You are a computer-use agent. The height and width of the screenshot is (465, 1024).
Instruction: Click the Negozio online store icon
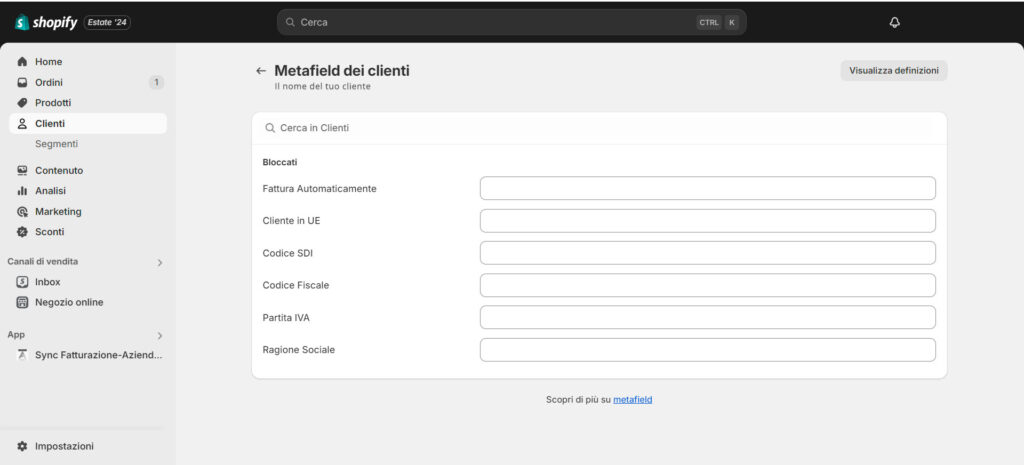22,302
